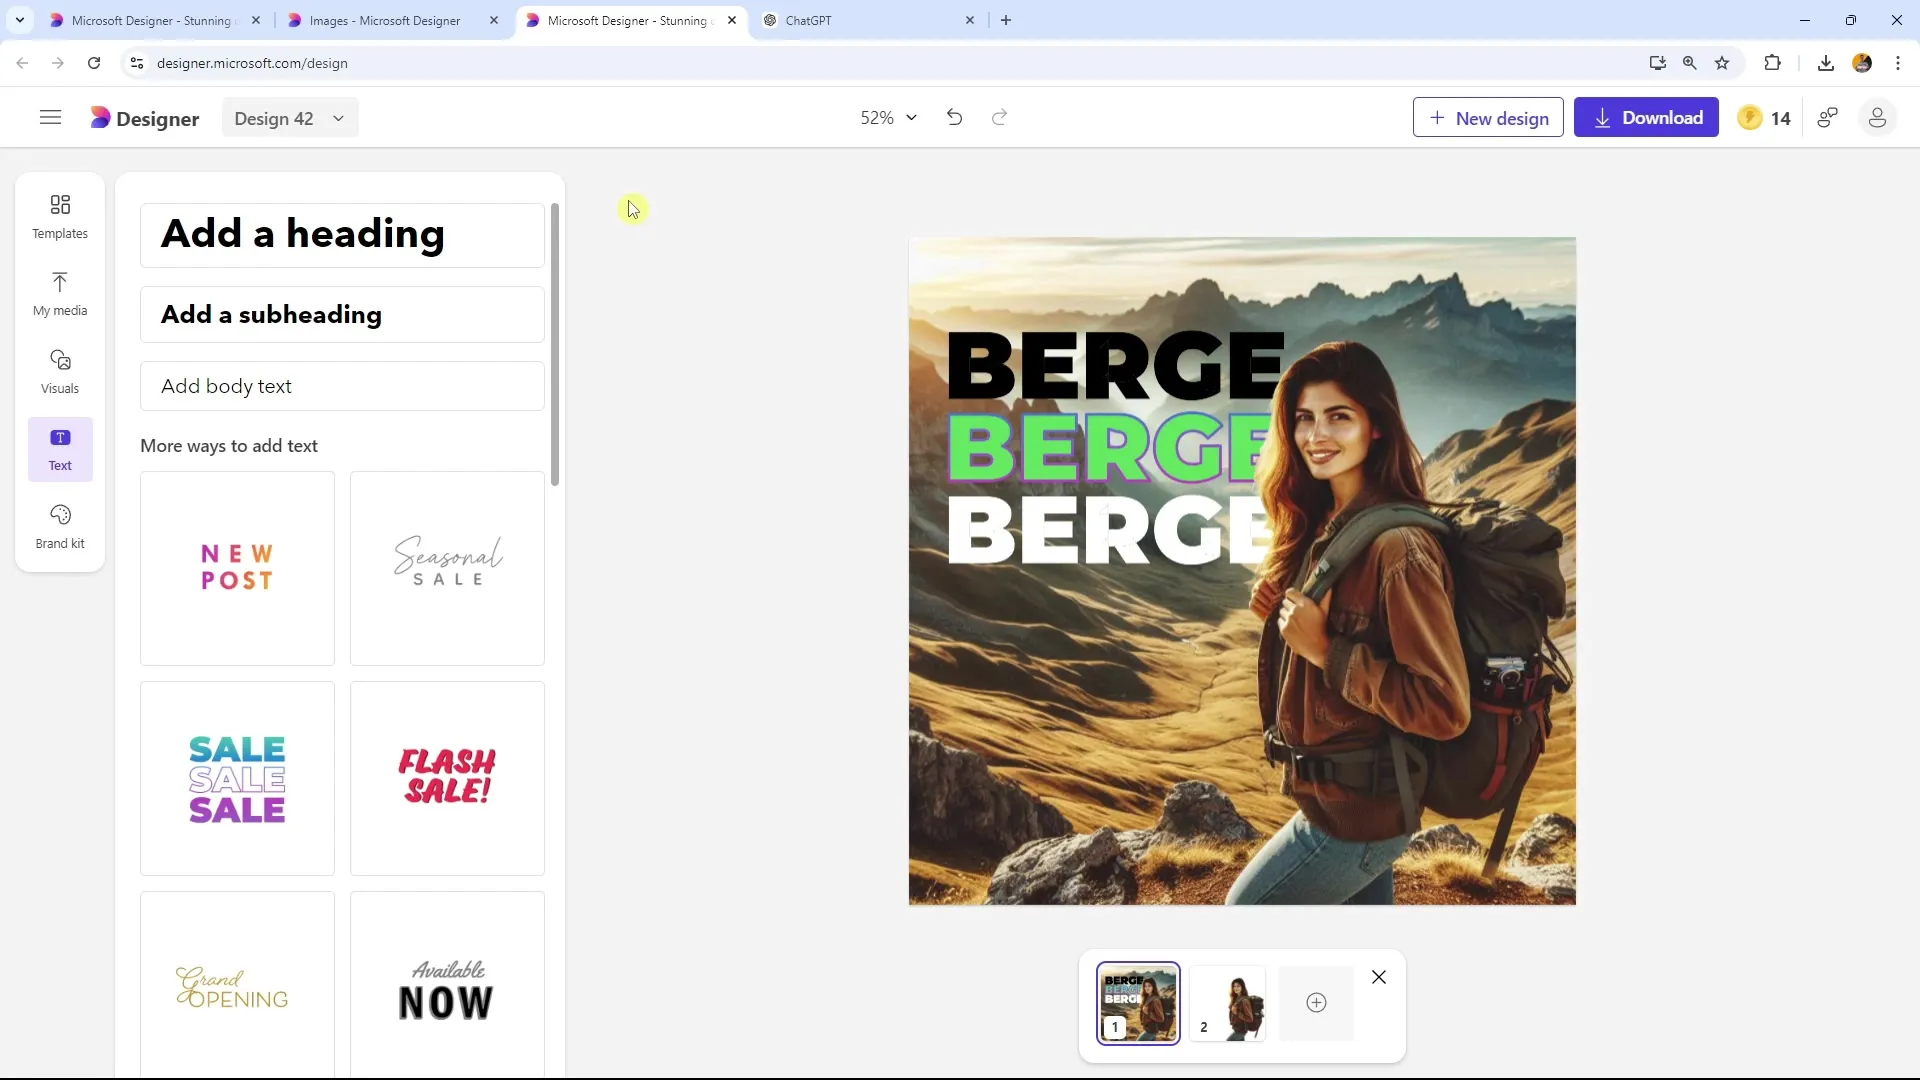Screen dimensions: 1920x1080
Task: Close the Images - Microsoft Designer tab
Action: click(493, 20)
